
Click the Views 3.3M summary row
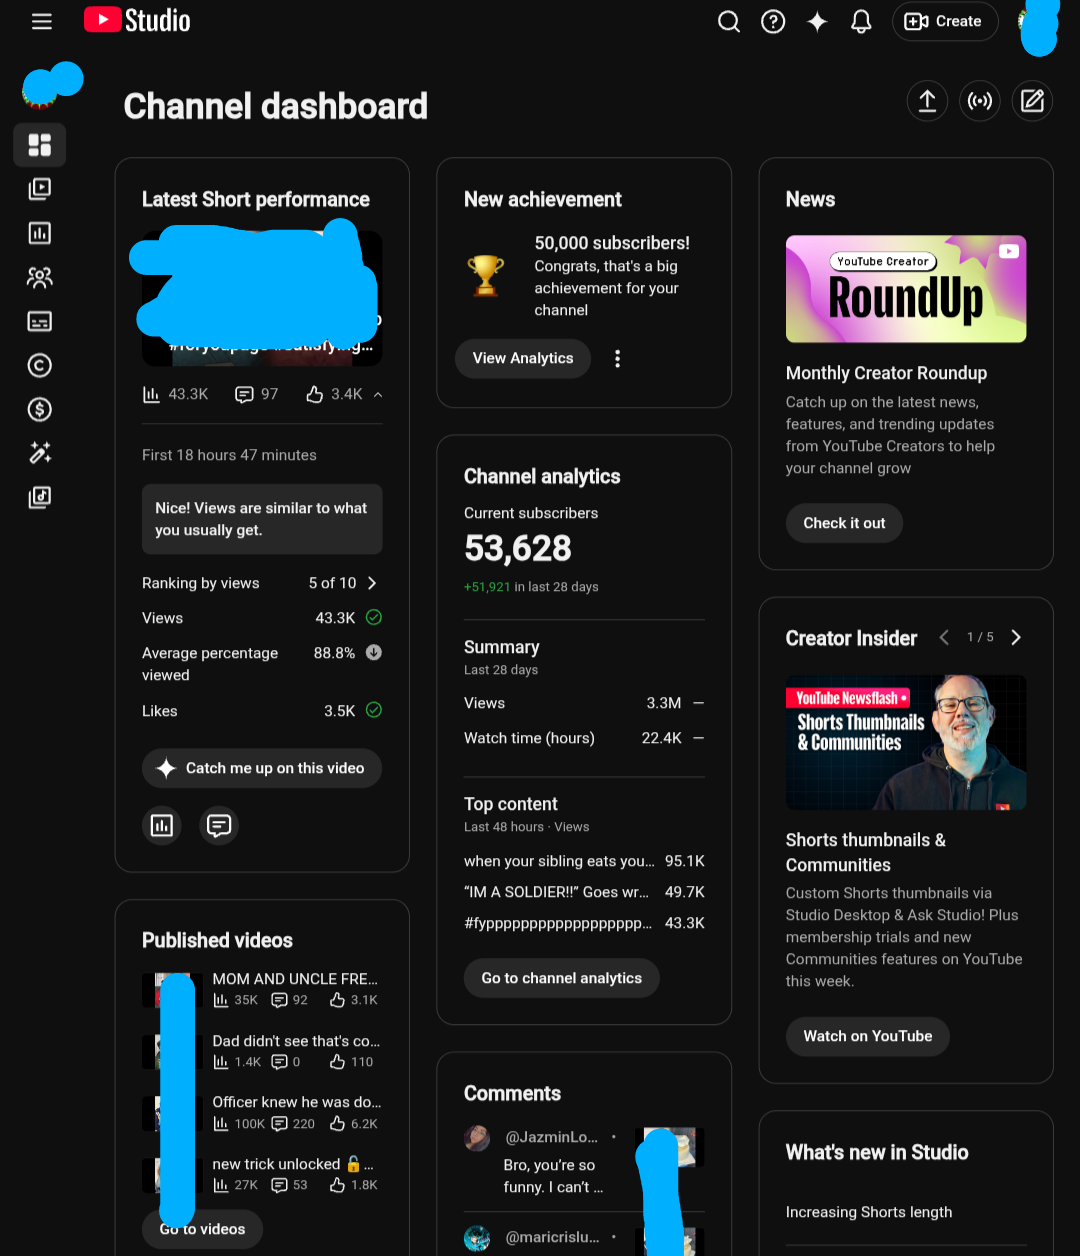pos(584,703)
